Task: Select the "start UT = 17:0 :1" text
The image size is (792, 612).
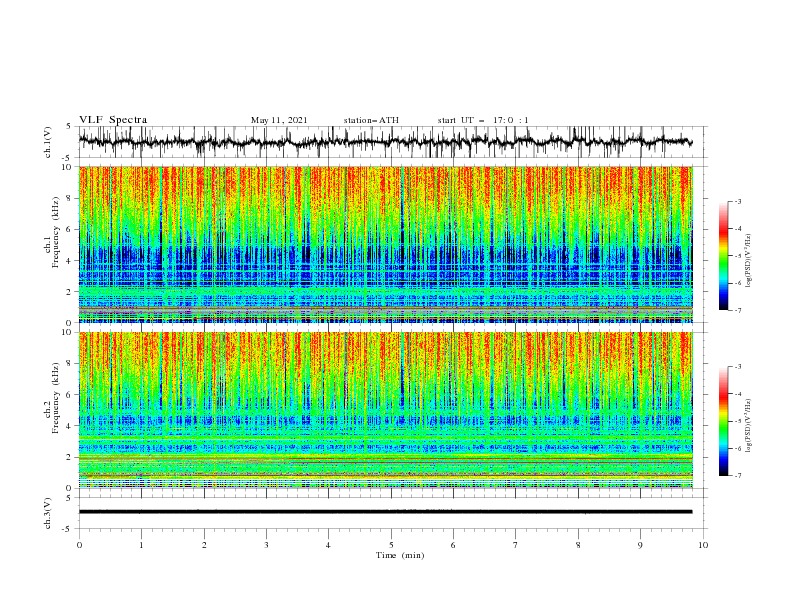Action: (483, 120)
